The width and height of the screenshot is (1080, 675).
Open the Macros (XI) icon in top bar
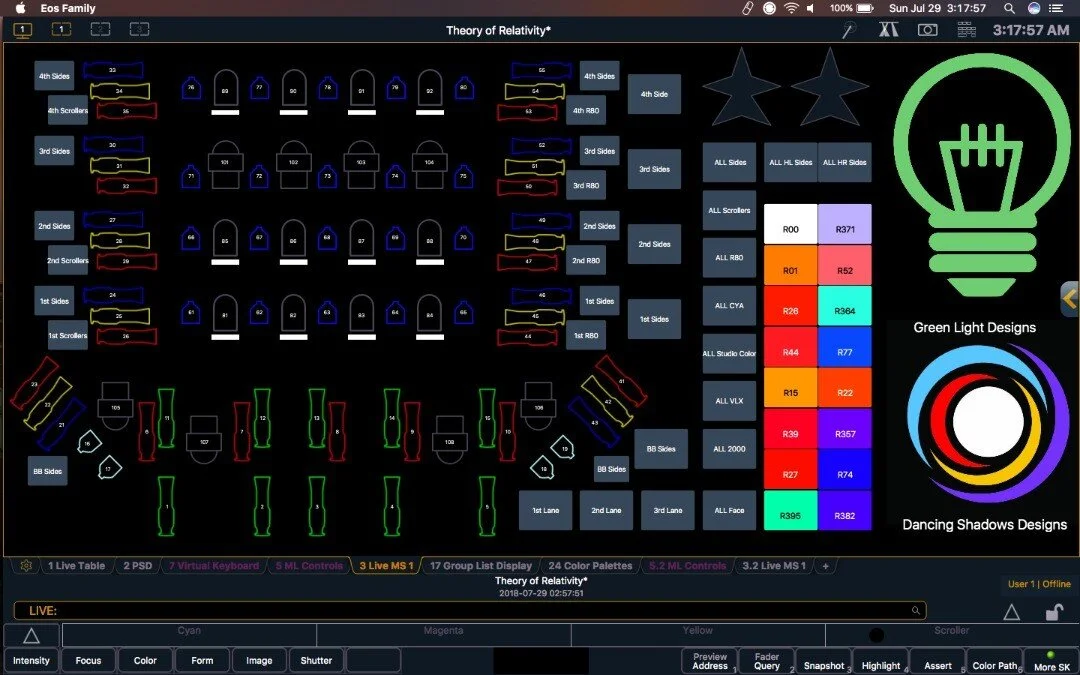click(x=888, y=30)
